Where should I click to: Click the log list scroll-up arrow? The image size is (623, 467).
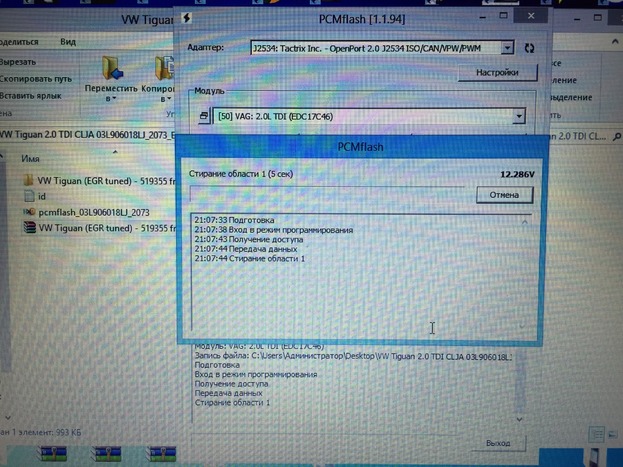pos(525,221)
